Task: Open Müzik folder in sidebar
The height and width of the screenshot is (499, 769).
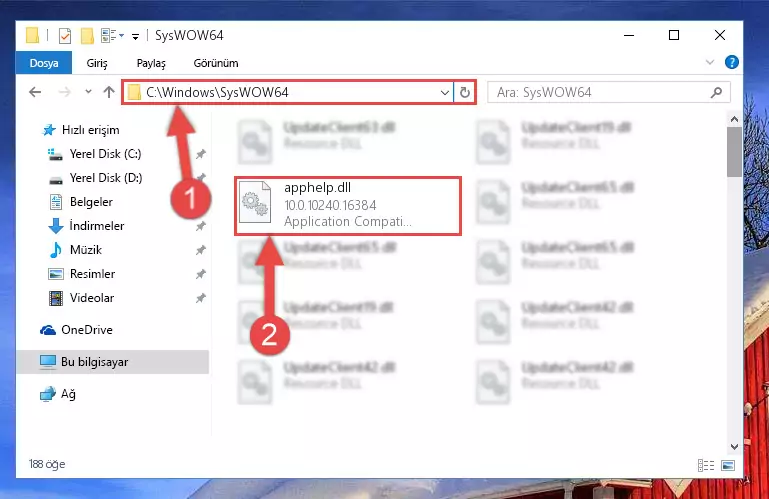Action: click(76, 250)
